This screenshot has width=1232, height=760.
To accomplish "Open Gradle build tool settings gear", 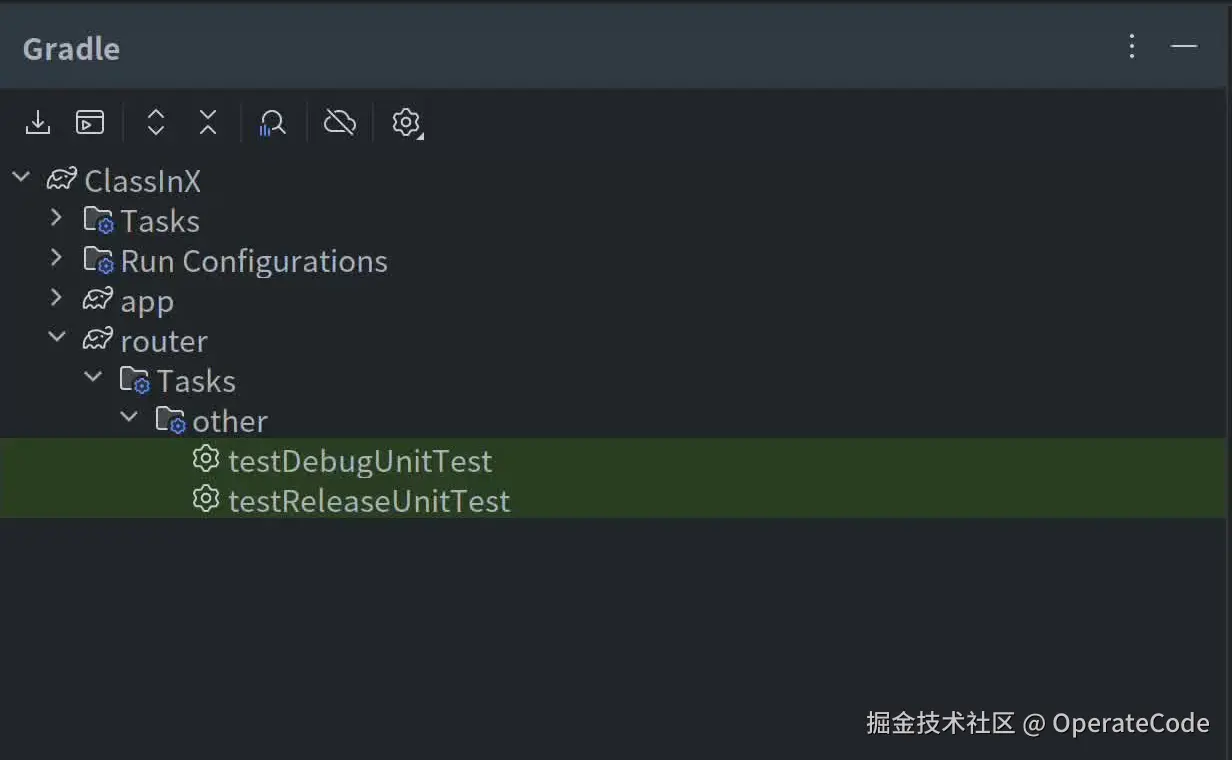I will point(406,122).
